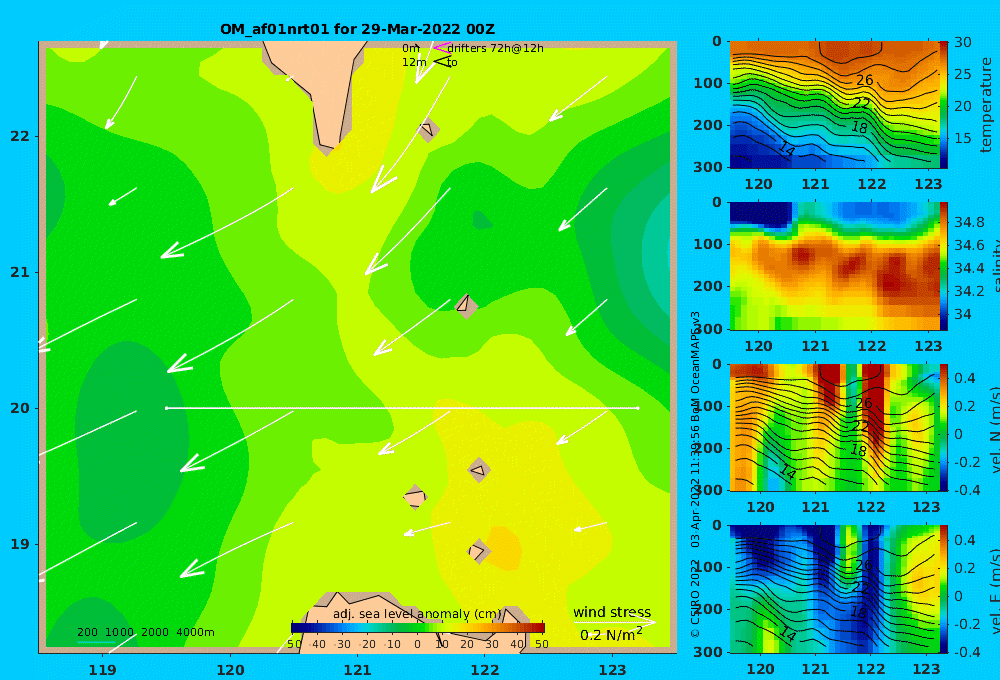
Task: Open the temperature section plot
Action: coord(834,105)
